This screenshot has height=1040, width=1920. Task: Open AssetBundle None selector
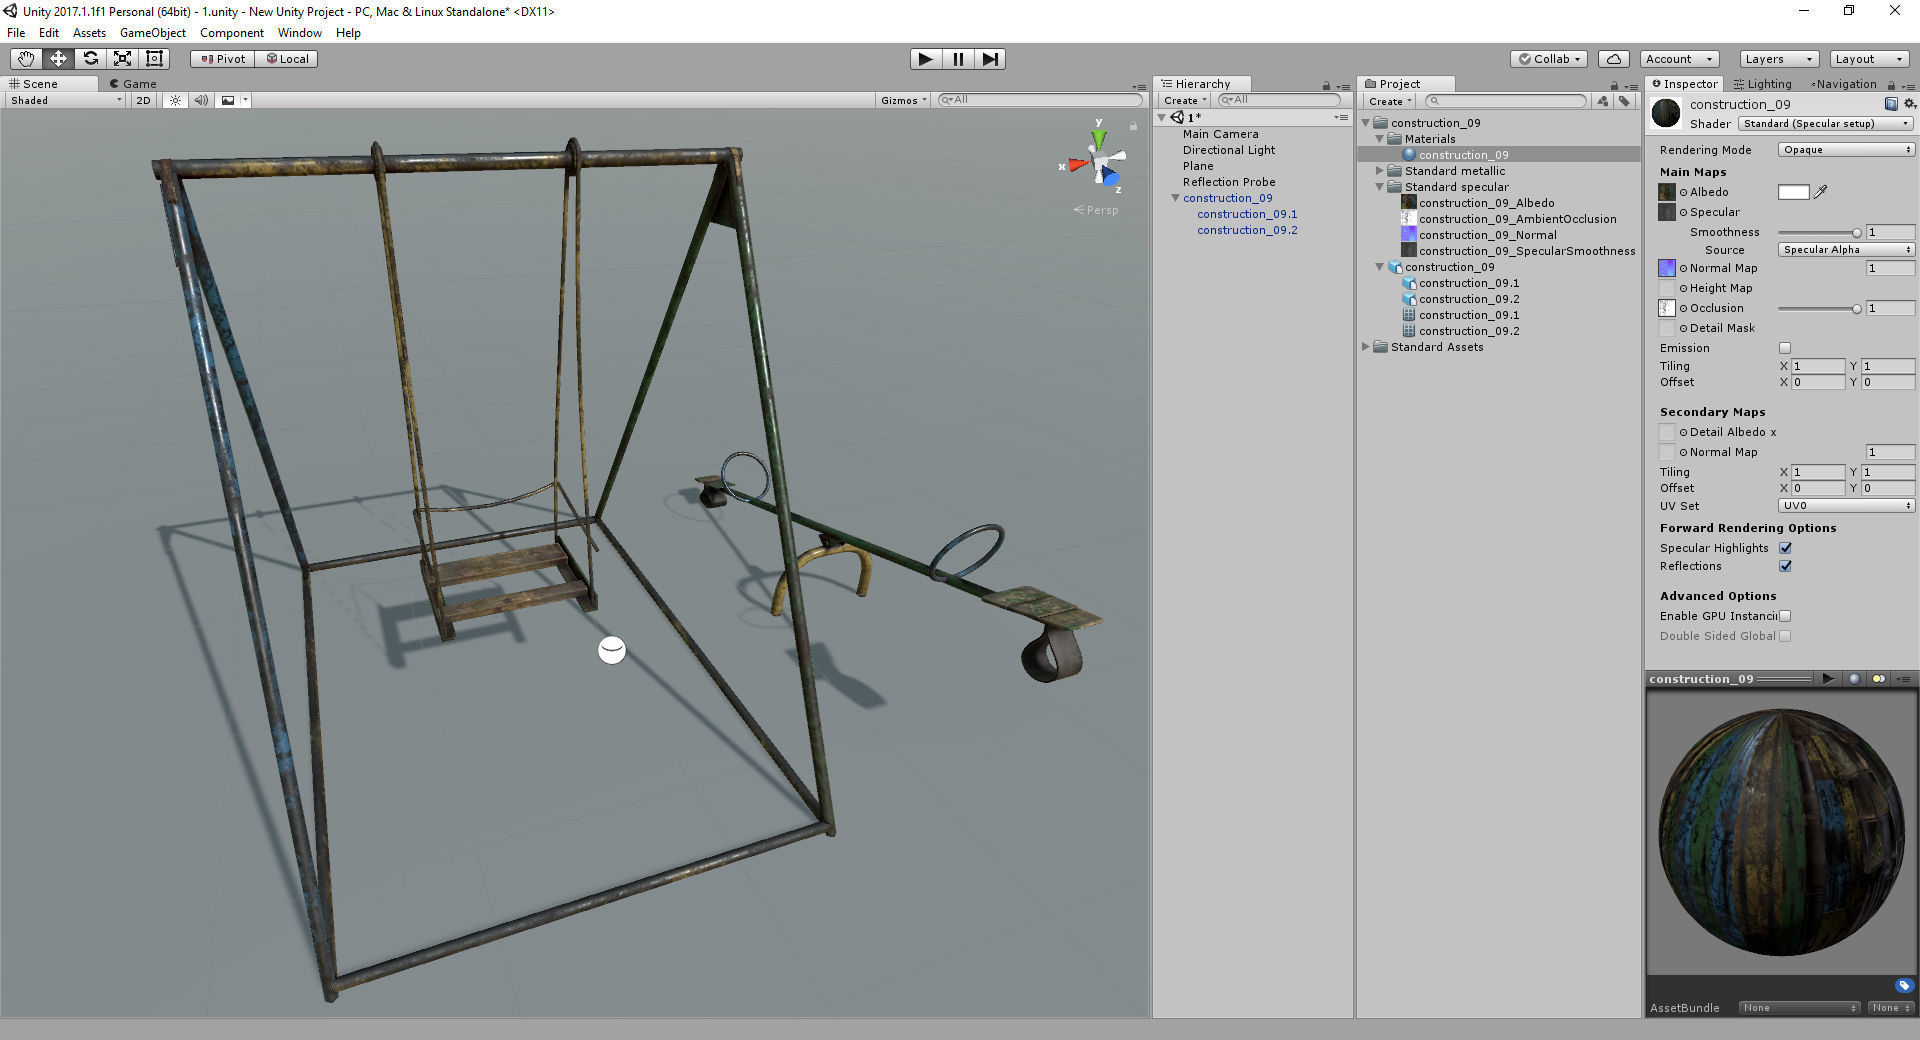(x=1799, y=1008)
